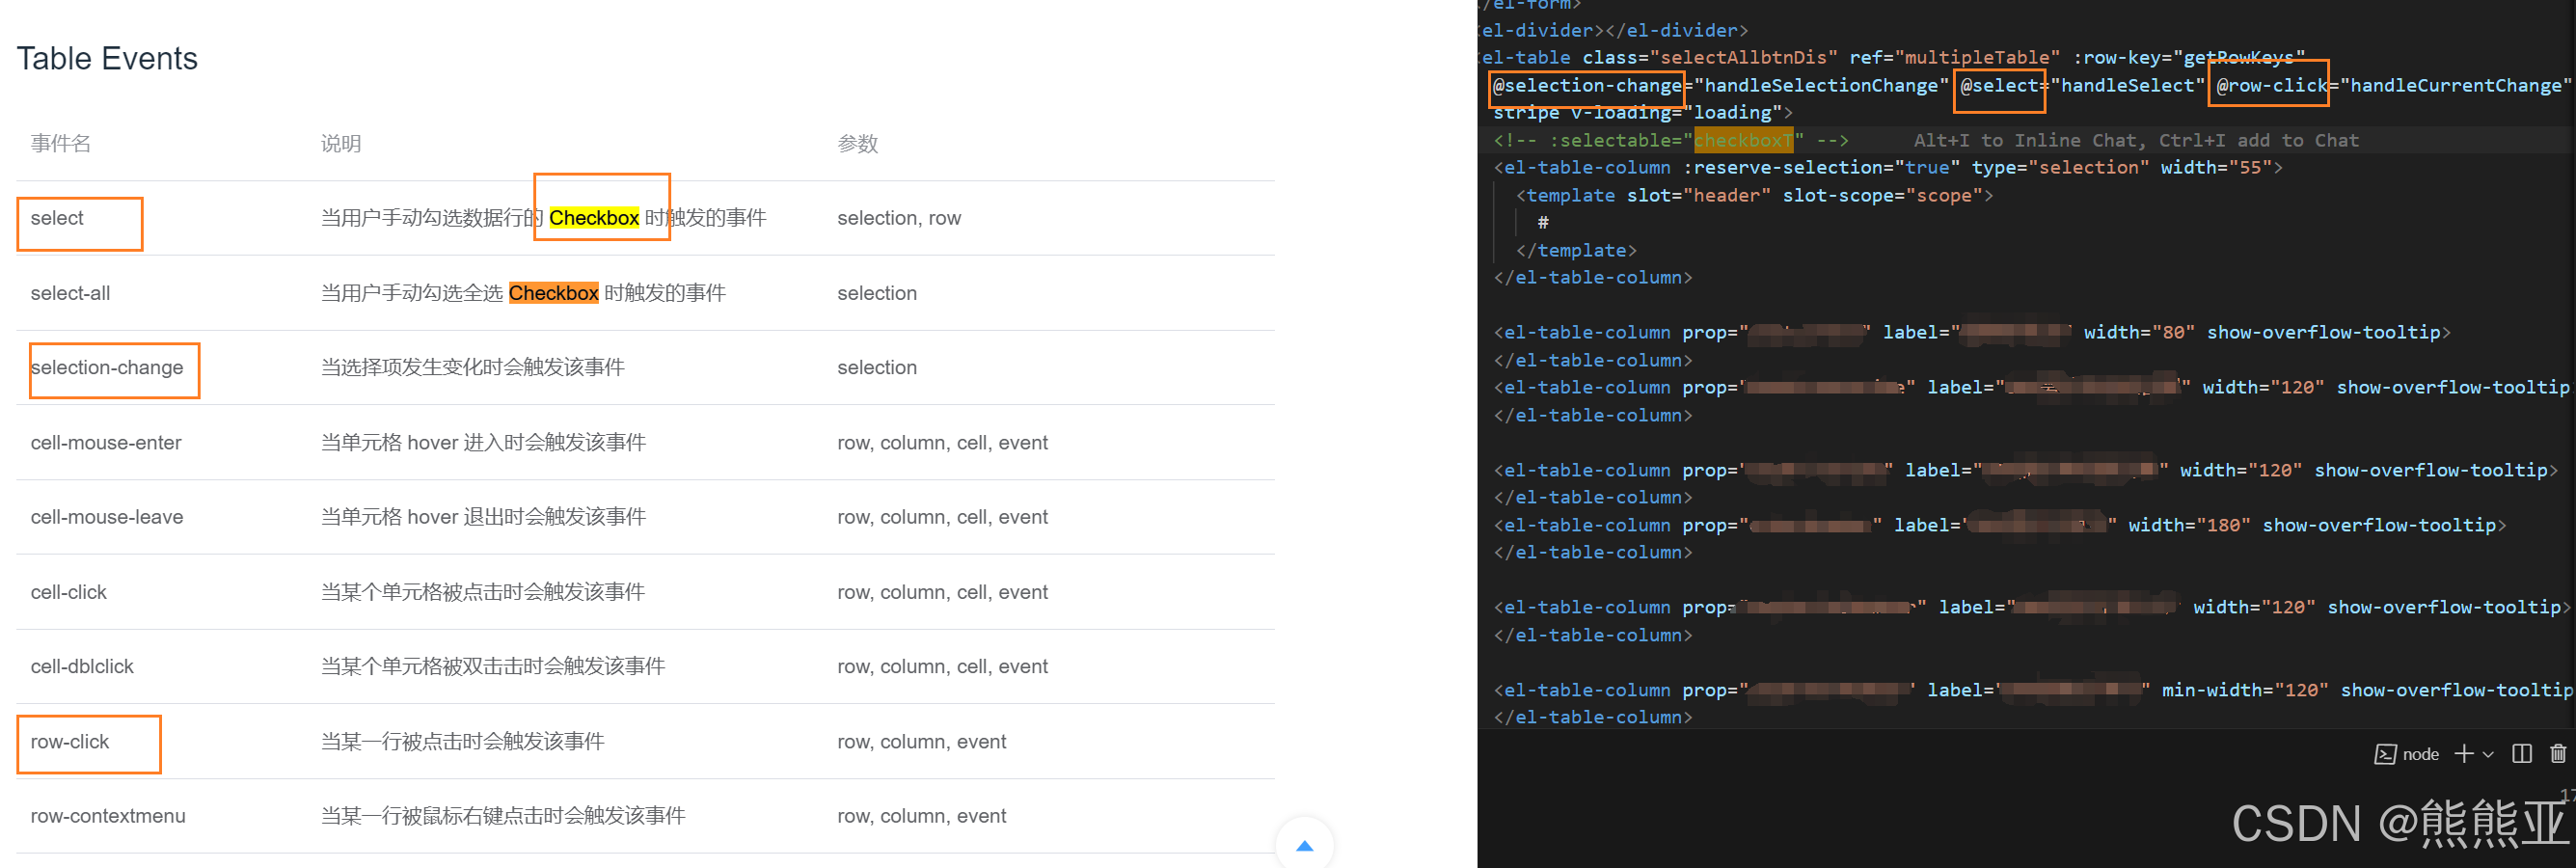Click the highlighted checkboxT text in the code comment
The height and width of the screenshot is (868, 2576).
[1744, 140]
